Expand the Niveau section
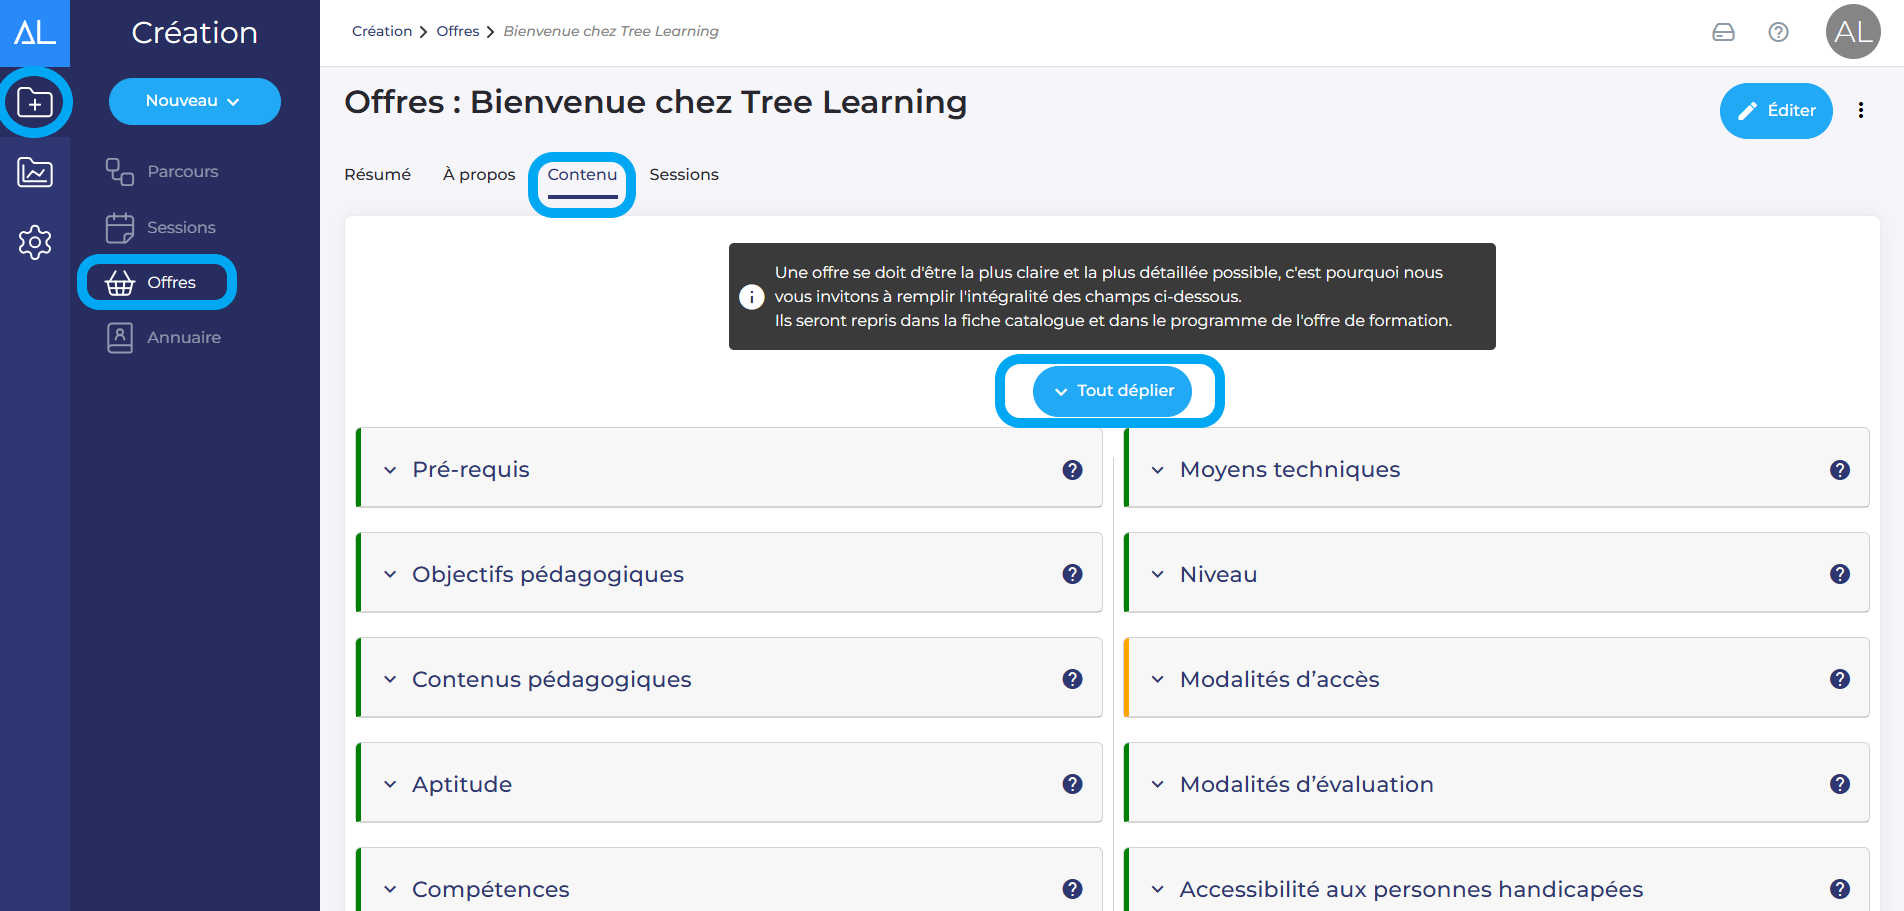 [1218, 574]
